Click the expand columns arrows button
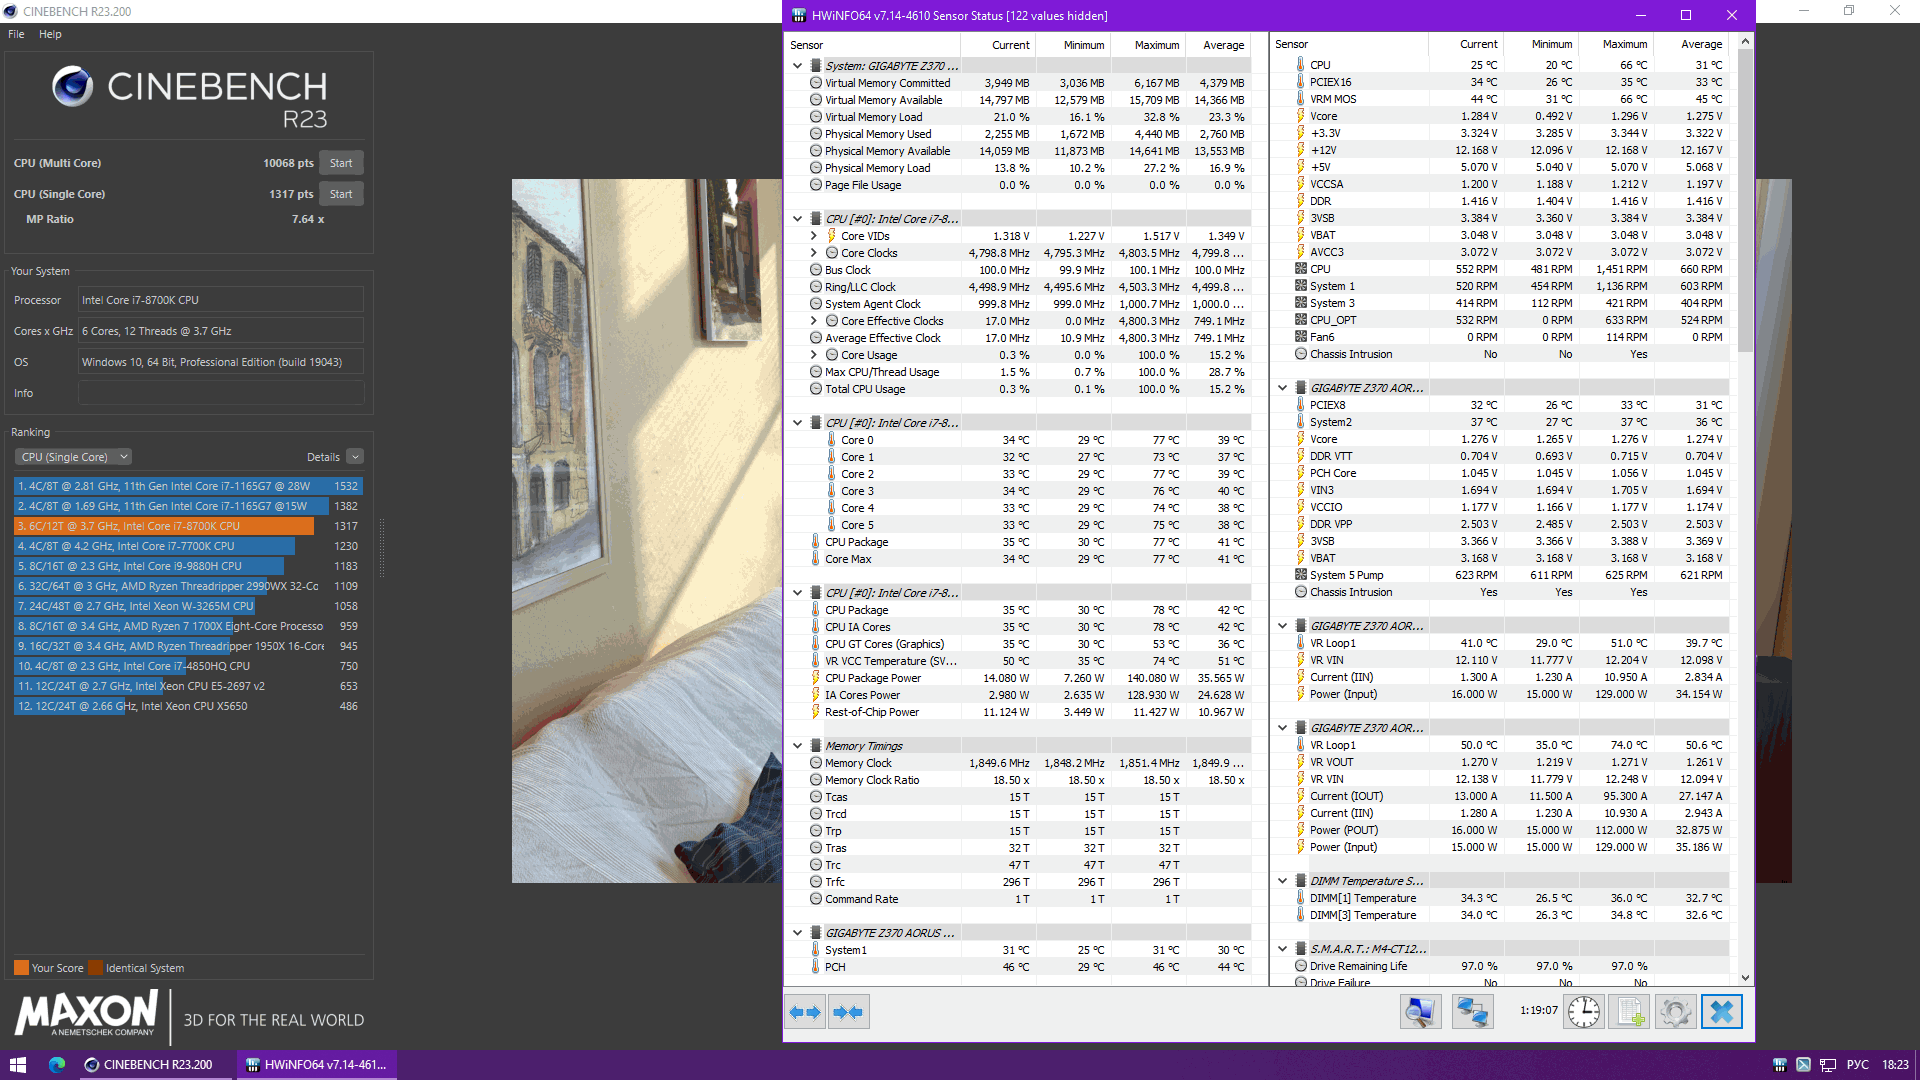This screenshot has height=1080, width=1920. [805, 1012]
